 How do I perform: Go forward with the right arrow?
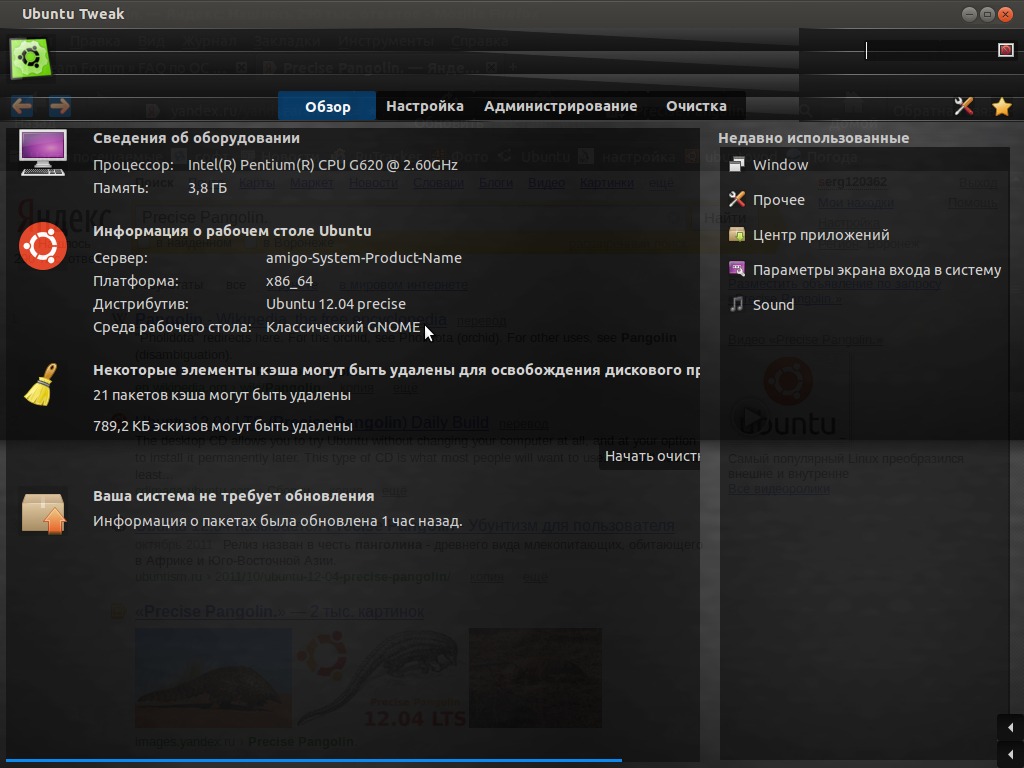[59, 106]
